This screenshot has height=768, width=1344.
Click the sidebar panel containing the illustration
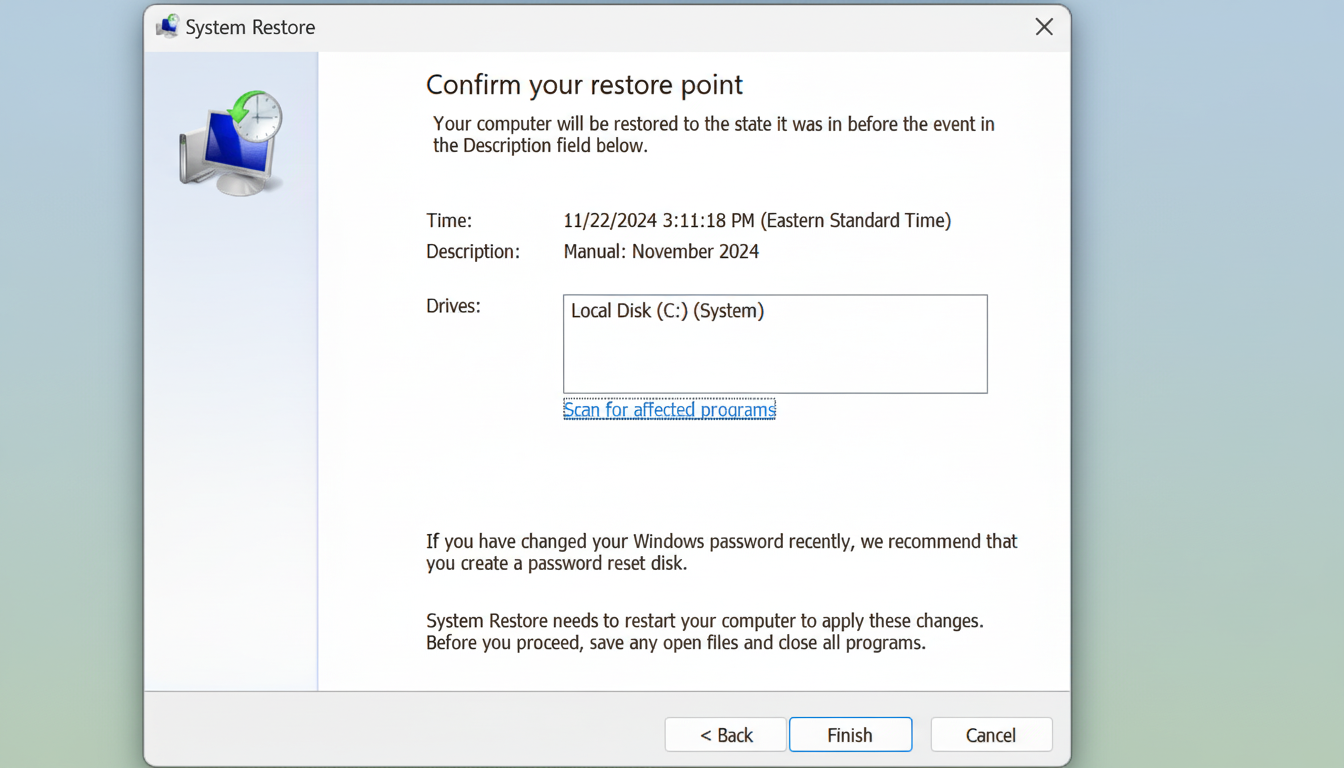coord(230,400)
